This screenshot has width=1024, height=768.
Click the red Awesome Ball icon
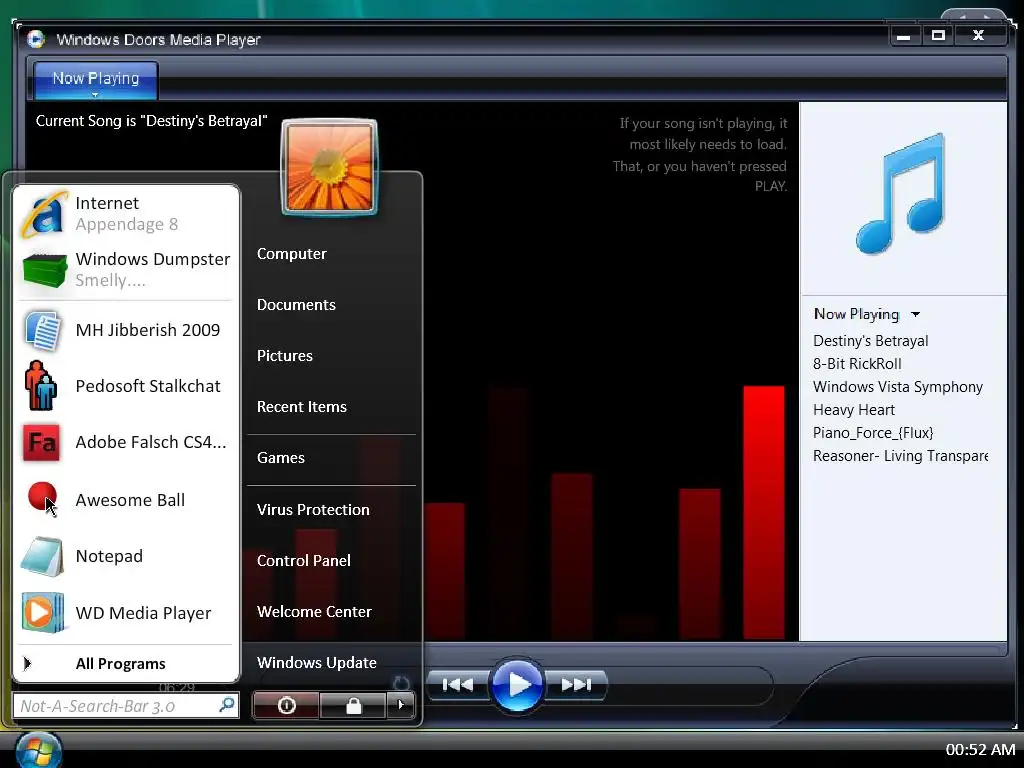tap(42, 496)
